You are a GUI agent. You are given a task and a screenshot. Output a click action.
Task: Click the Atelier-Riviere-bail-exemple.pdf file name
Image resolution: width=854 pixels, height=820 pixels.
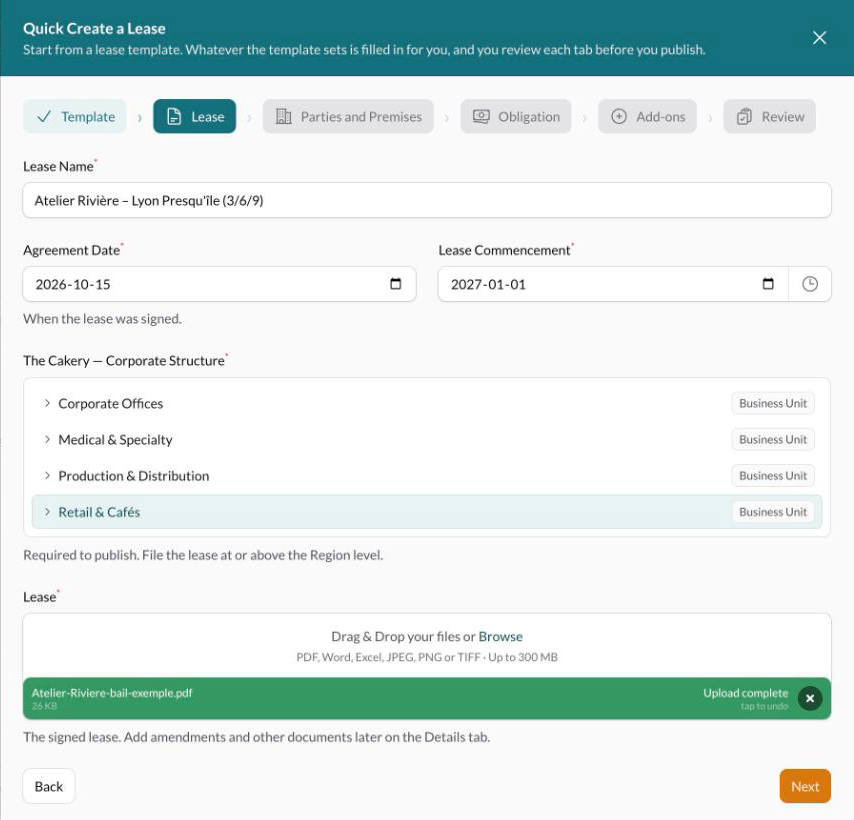pos(112,693)
